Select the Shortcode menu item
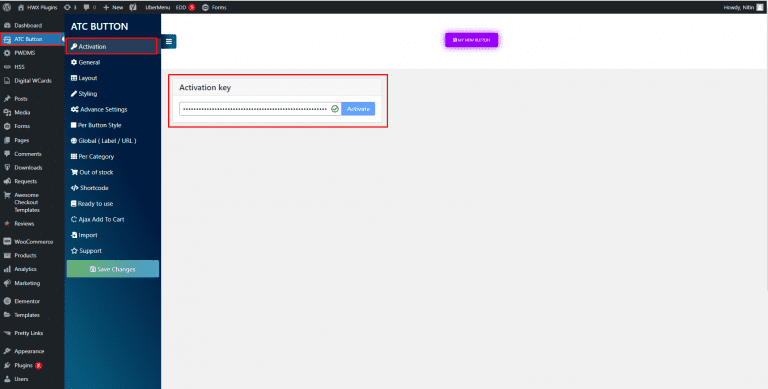768x389 pixels. click(x=90, y=188)
